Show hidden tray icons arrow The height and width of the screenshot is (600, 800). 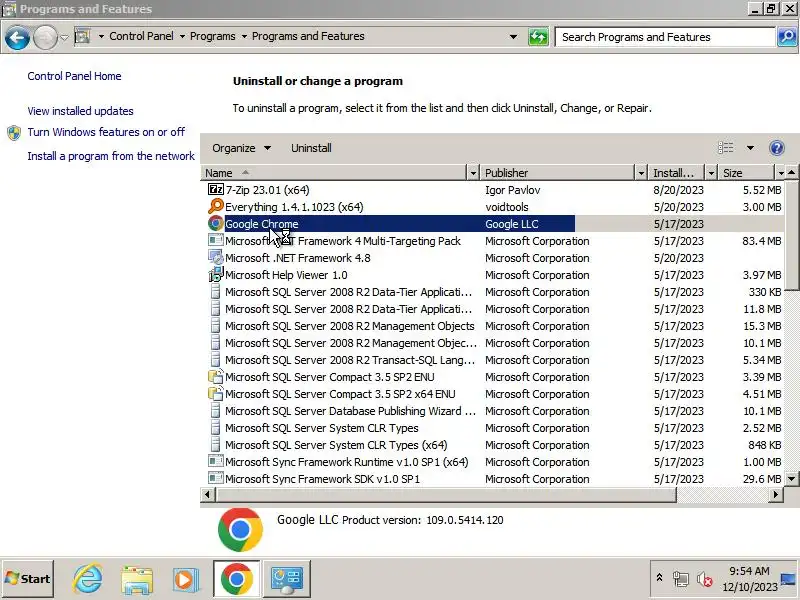(x=659, y=578)
